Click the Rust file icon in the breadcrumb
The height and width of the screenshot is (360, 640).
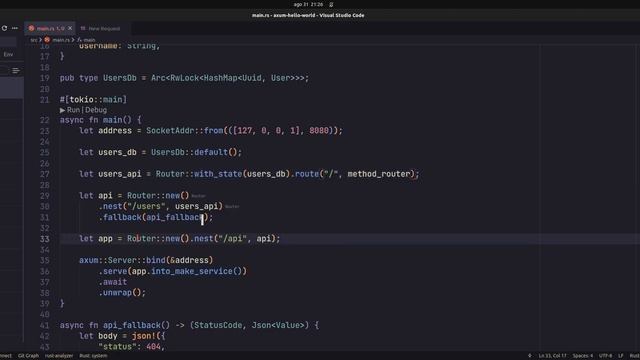[47, 40]
